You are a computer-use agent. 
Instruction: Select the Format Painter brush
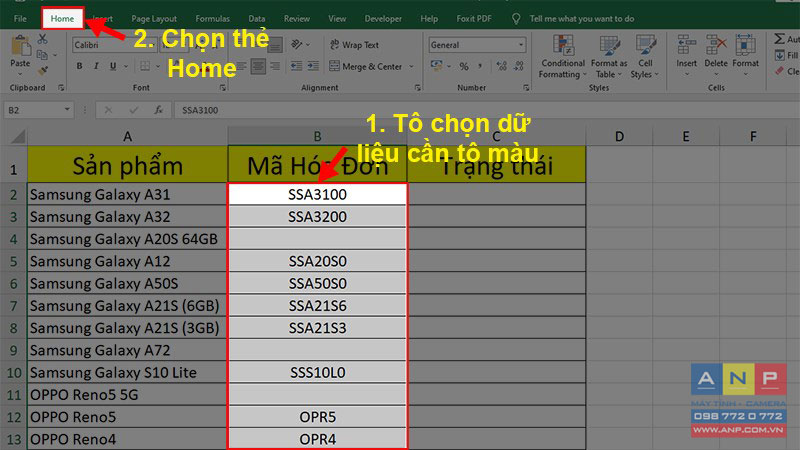43,70
